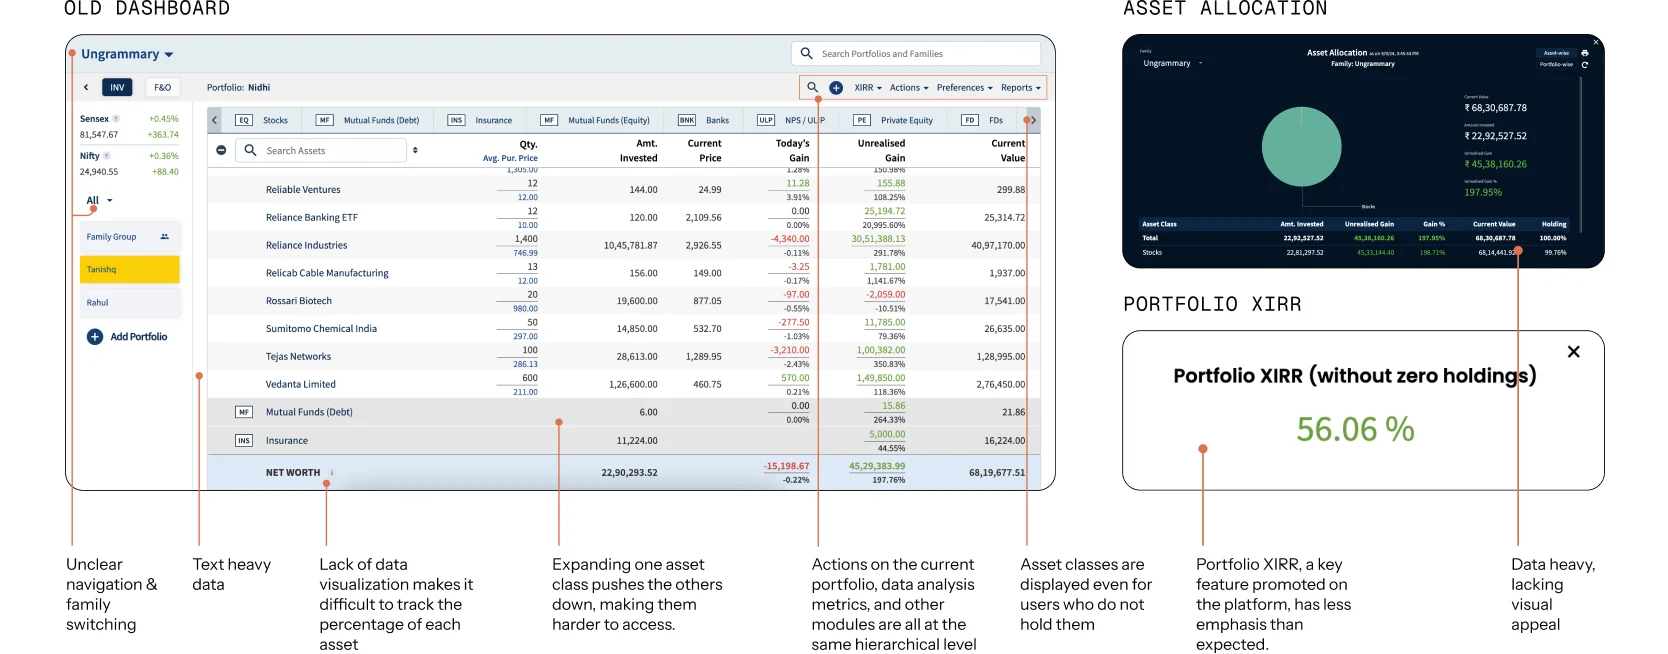This screenshot has height=654, width=1668.
Task: Click the Add Portfolio plus icon
Action: (95, 337)
